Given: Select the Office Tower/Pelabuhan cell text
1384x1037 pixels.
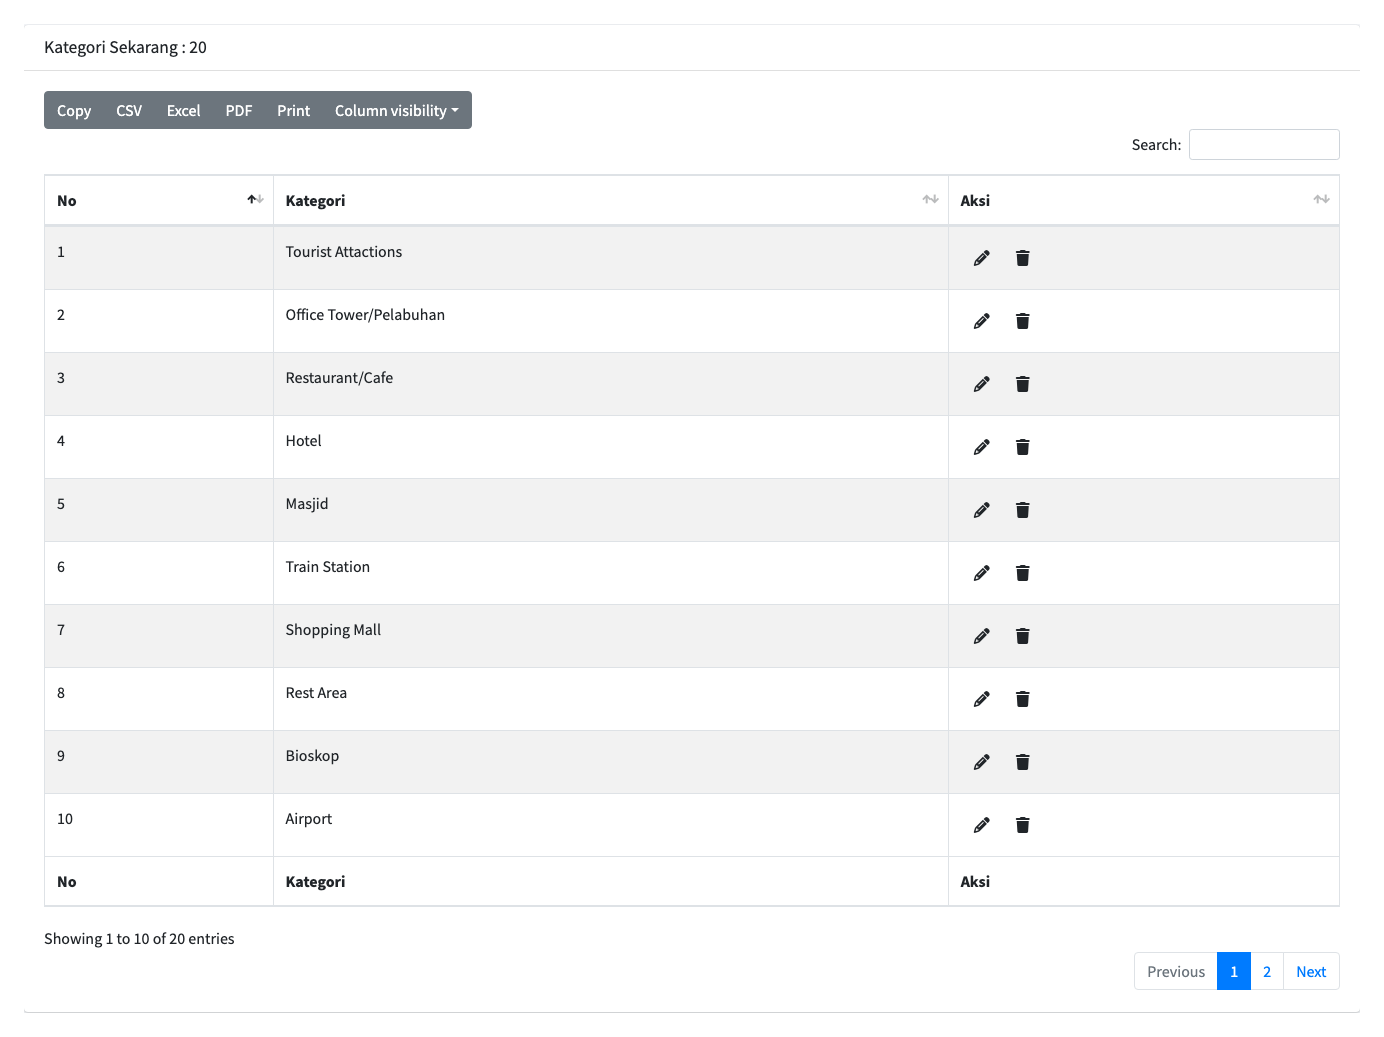Looking at the screenshot, I should coord(365,315).
